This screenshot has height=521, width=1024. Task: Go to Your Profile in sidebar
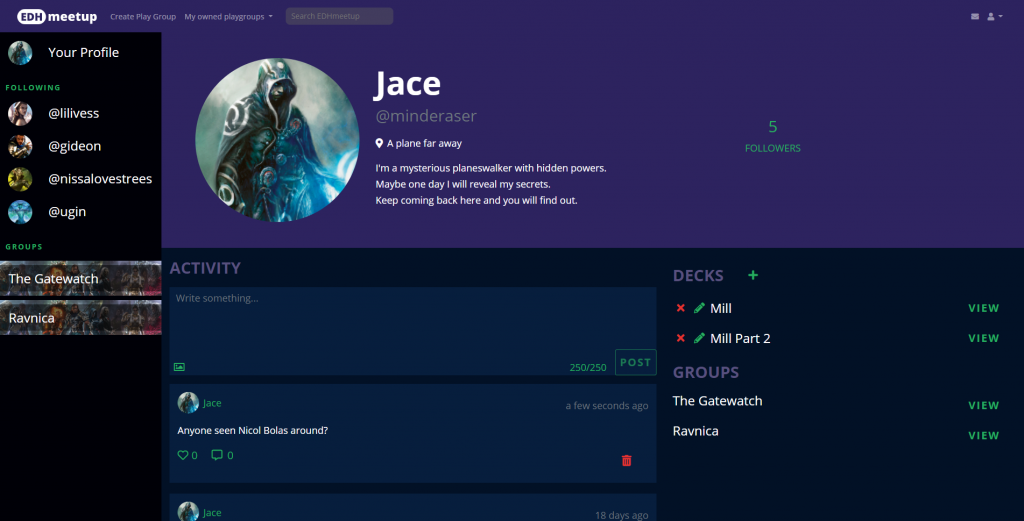[x=83, y=52]
